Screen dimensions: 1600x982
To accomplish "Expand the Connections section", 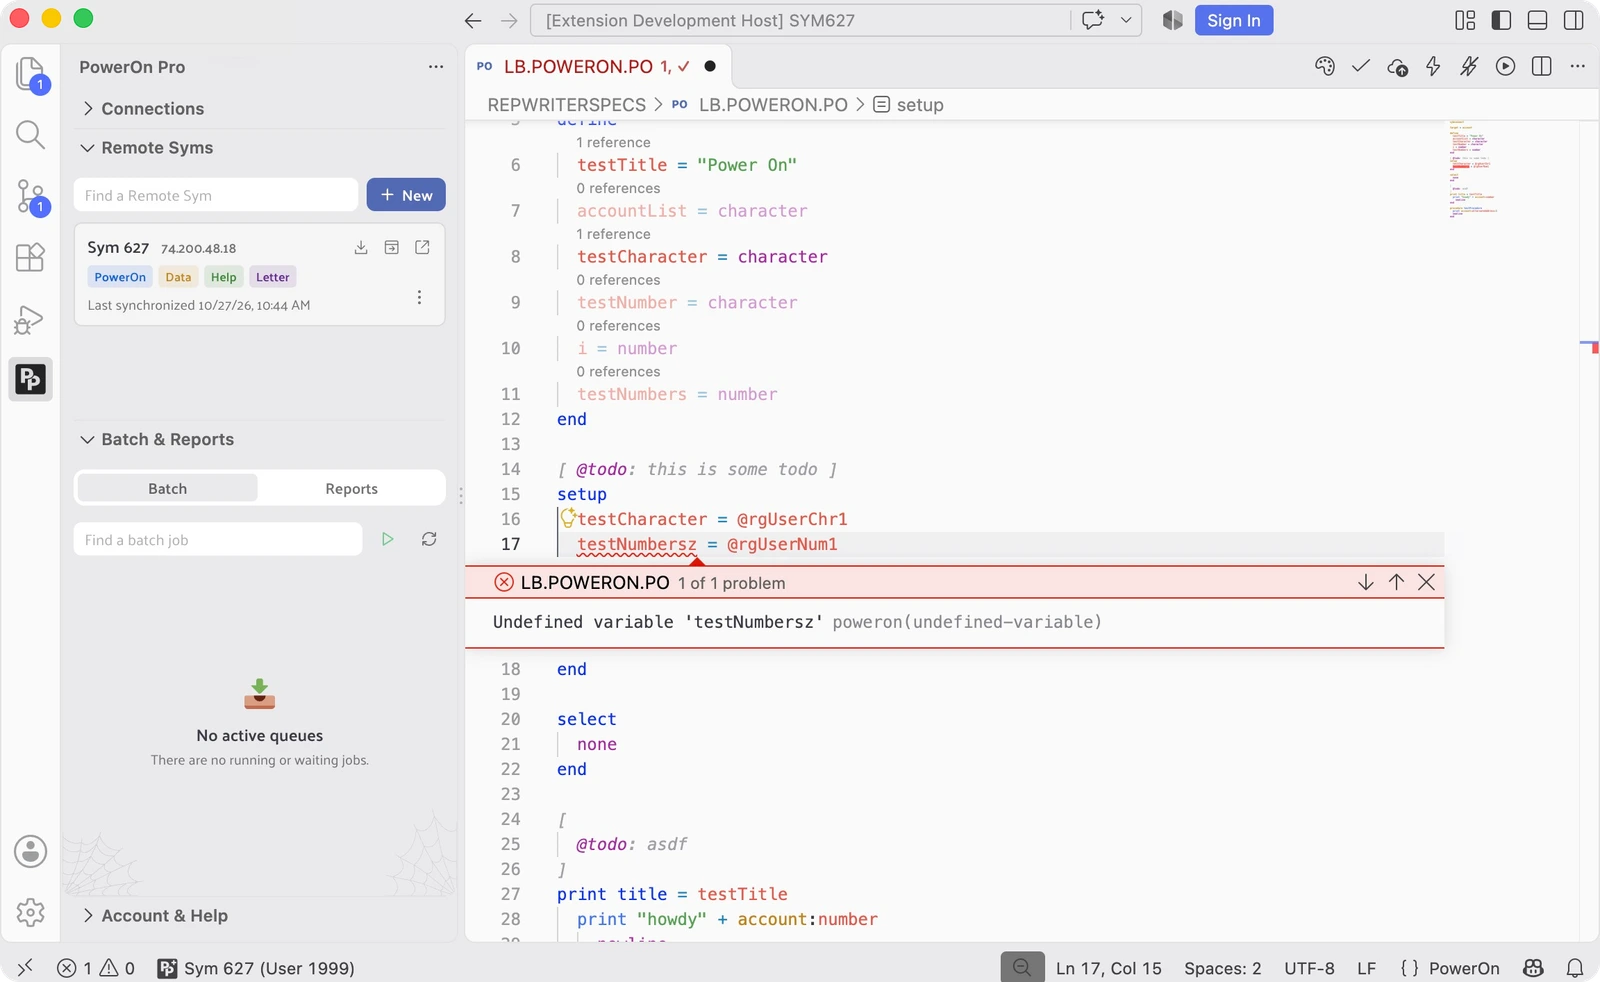I will pyautogui.click(x=260, y=108).
